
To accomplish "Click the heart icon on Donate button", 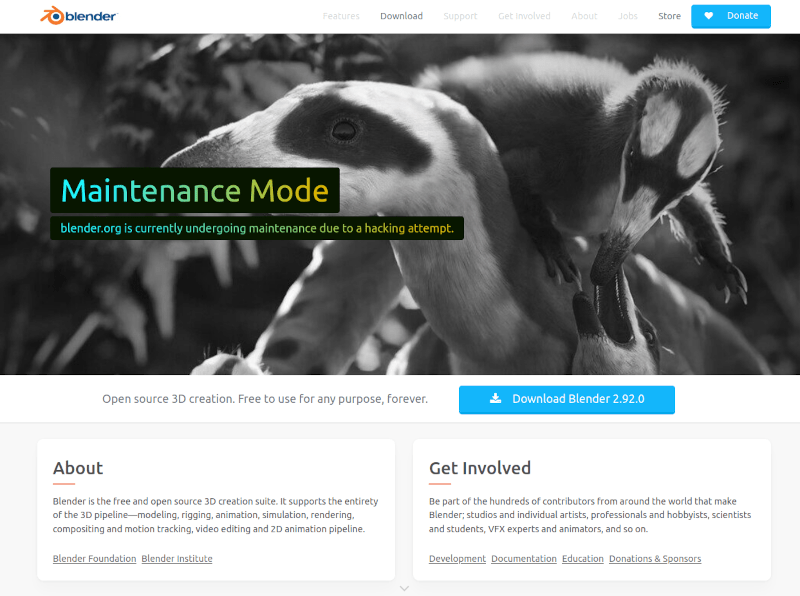I will pos(709,16).
